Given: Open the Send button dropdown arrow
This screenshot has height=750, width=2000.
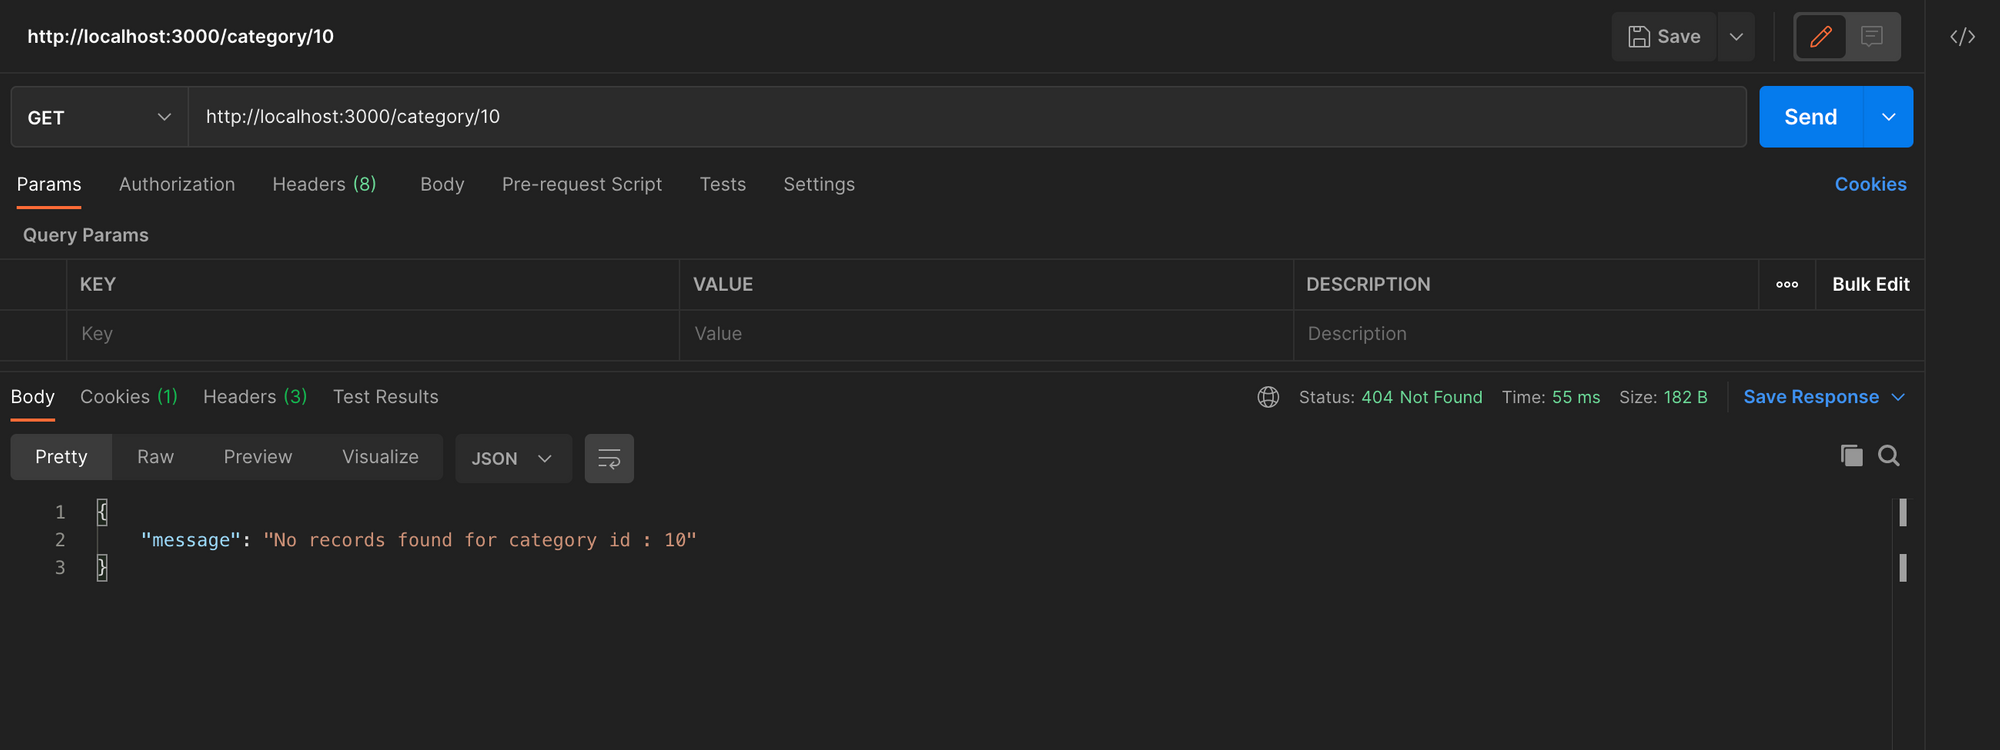Looking at the screenshot, I should point(1888,117).
